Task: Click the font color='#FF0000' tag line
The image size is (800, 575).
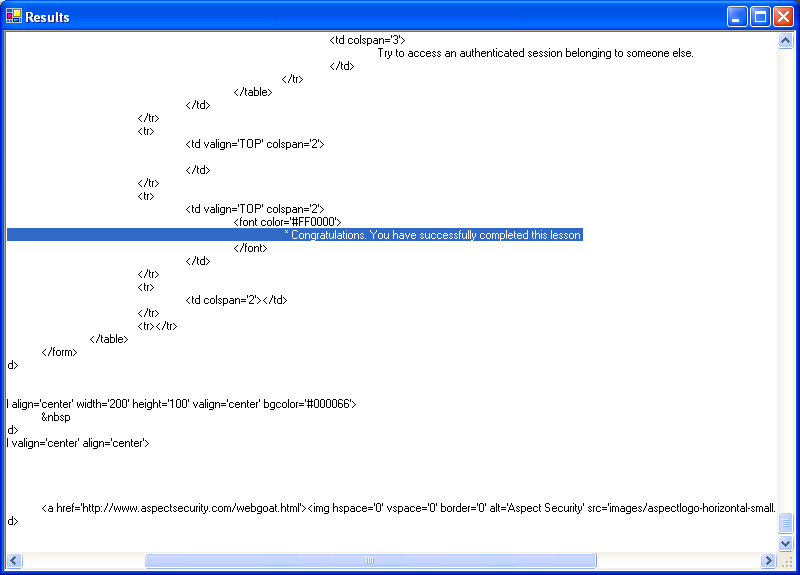Action: click(x=288, y=222)
